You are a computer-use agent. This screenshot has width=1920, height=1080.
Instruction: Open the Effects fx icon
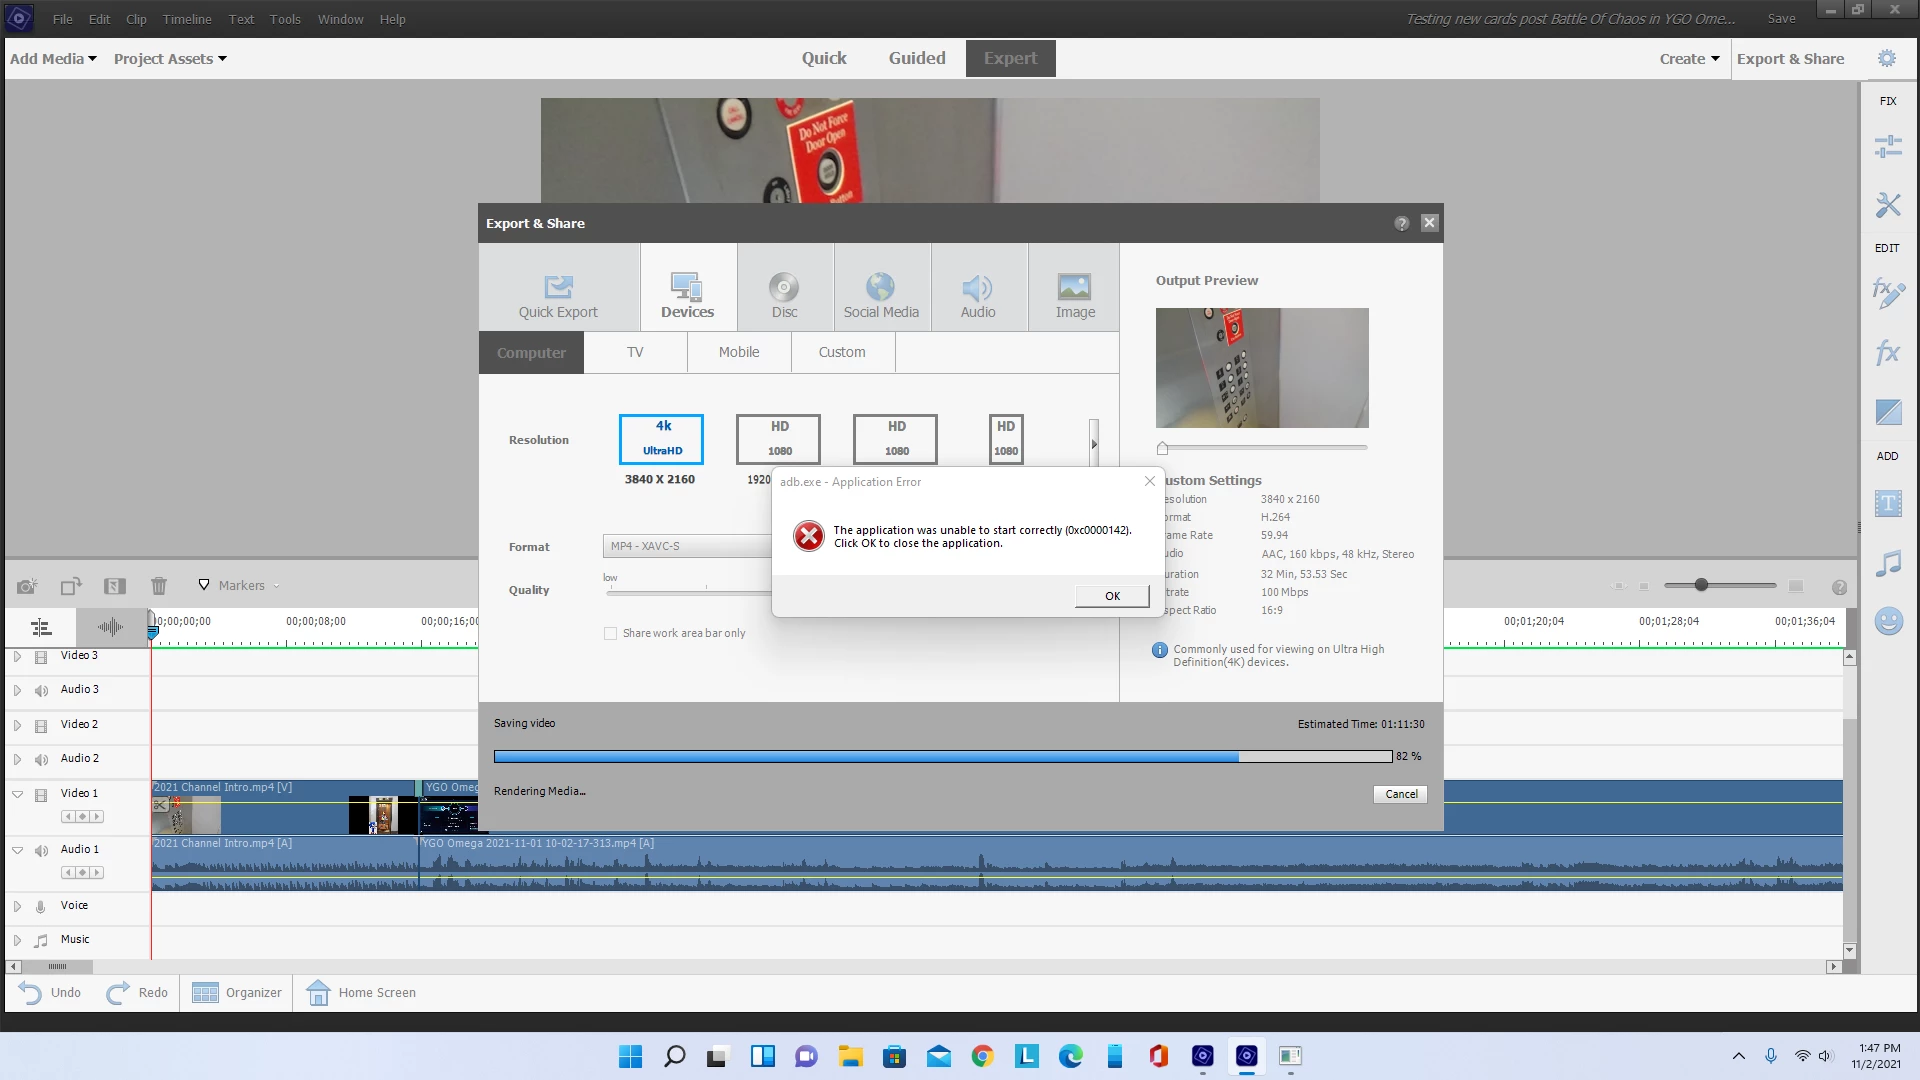tap(1887, 352)
